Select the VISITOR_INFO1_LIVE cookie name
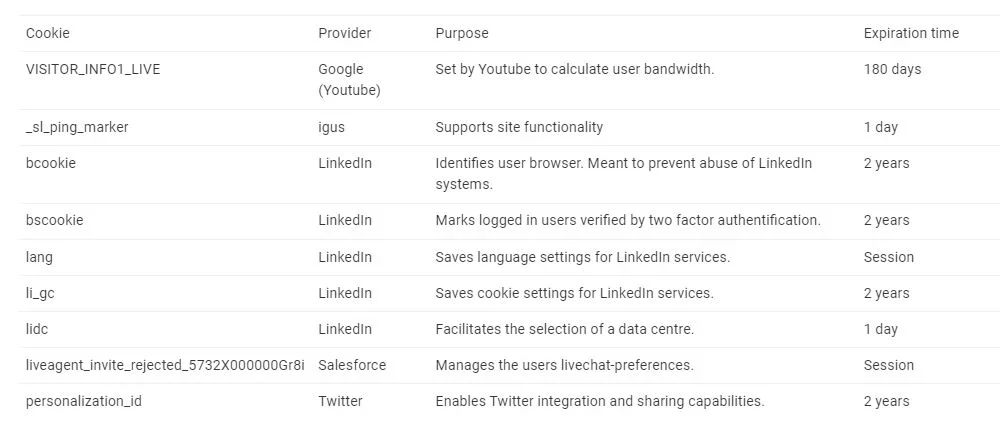 [93, 69]
